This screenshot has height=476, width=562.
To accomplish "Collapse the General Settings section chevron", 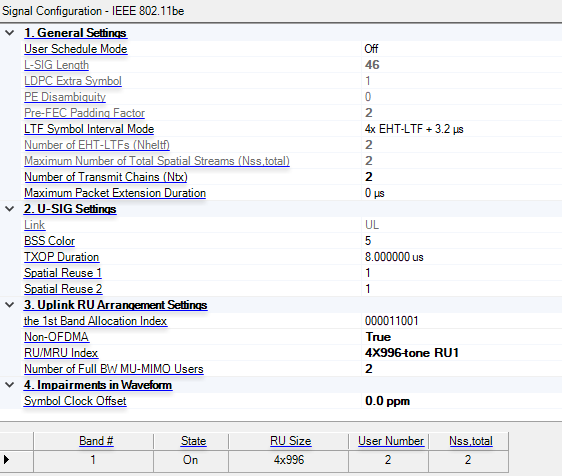I will click(x=10, y=33).
